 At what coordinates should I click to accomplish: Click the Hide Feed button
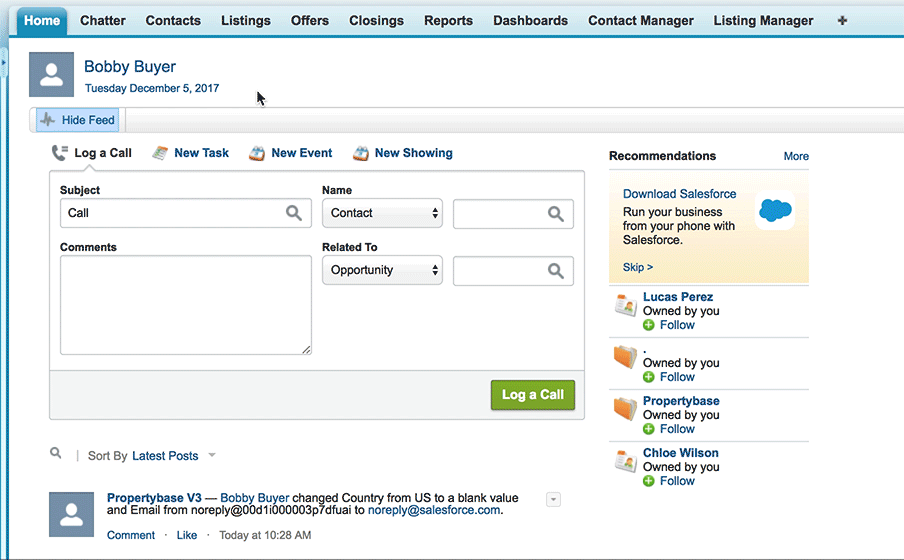tap(78, 120)
